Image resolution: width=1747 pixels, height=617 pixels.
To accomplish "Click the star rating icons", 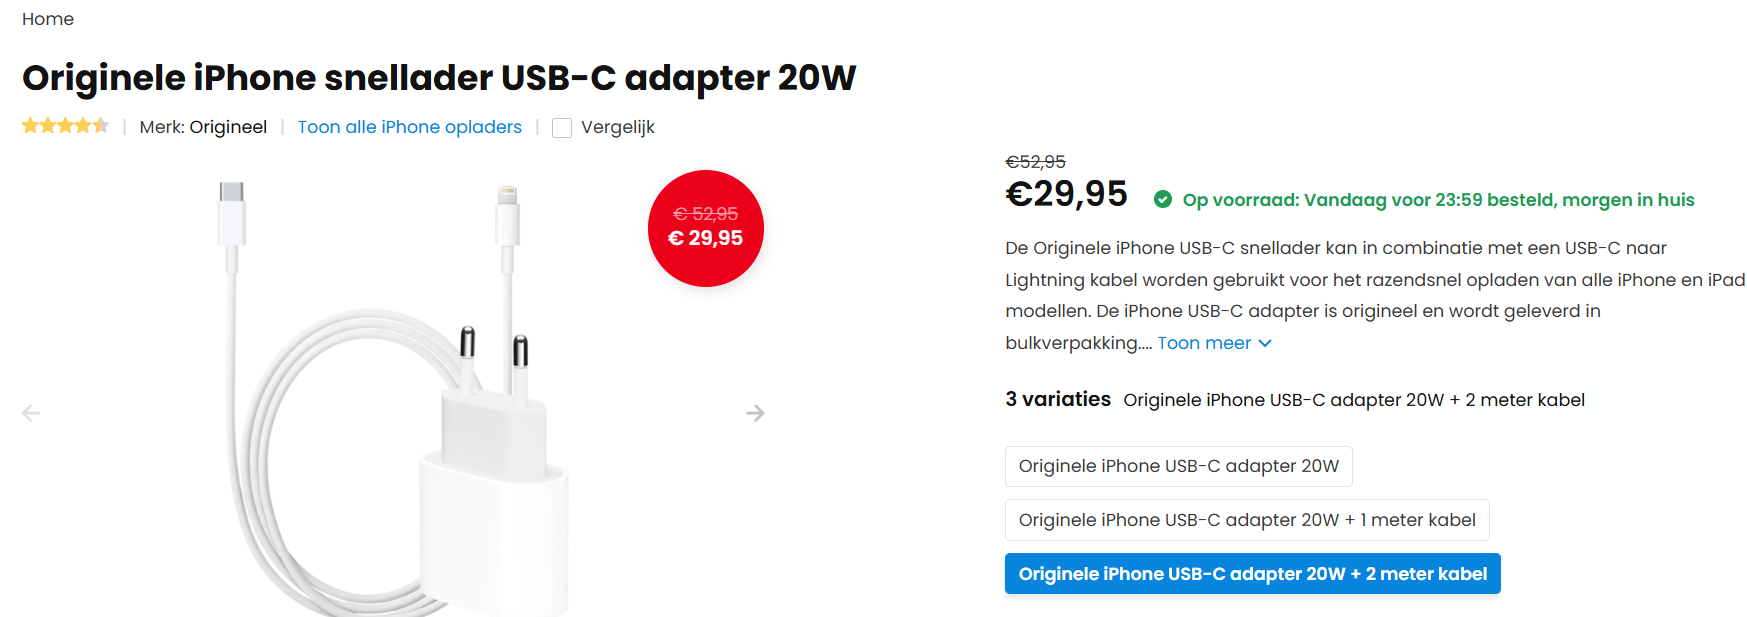I will pyautogui.click(x=65, y=126).
